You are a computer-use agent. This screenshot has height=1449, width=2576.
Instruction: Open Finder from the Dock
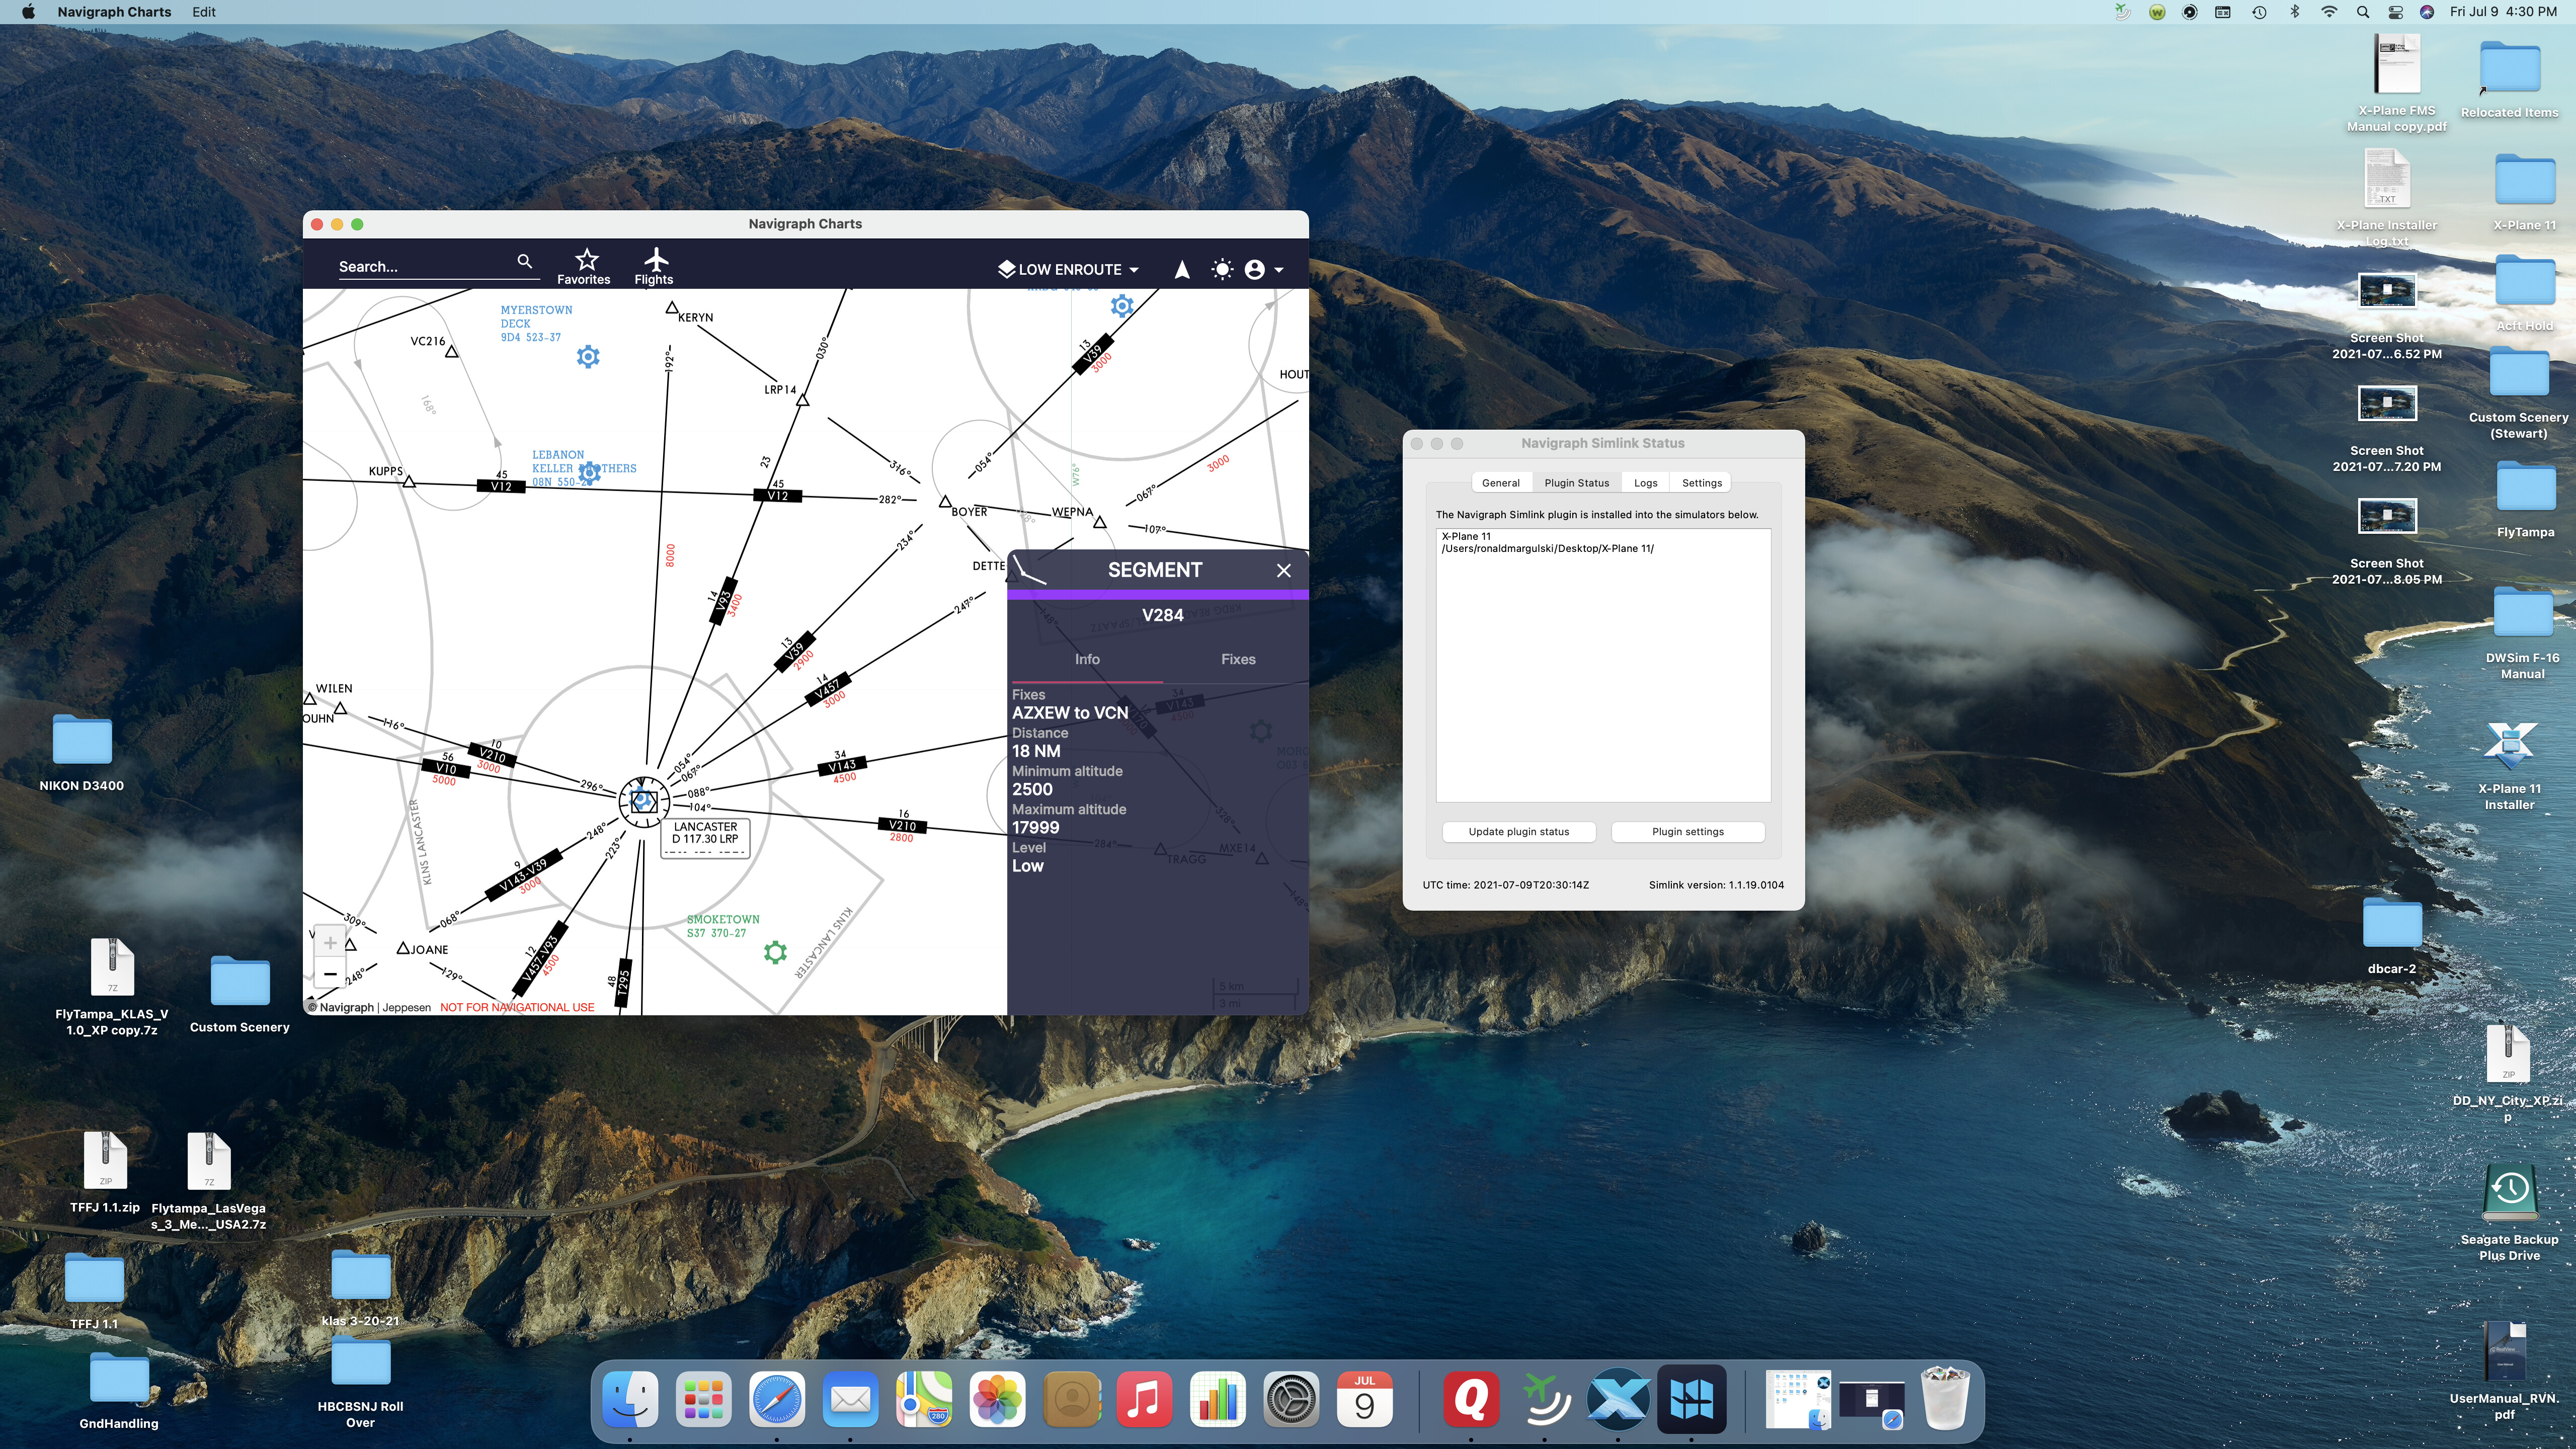(631, 1399)
